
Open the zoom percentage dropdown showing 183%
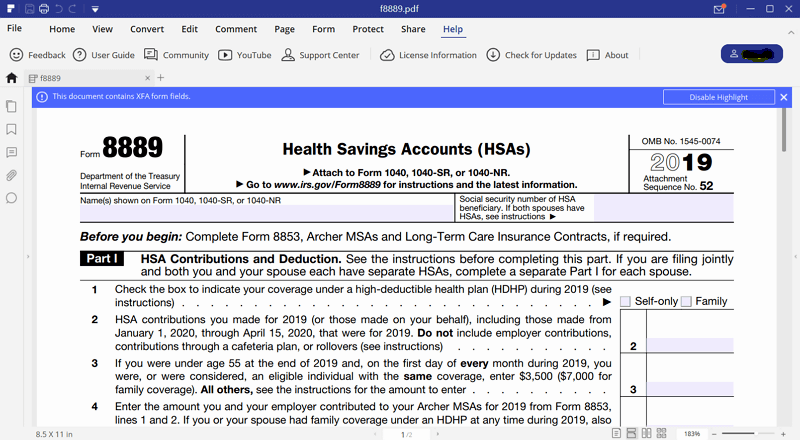[x=693, y=433]
